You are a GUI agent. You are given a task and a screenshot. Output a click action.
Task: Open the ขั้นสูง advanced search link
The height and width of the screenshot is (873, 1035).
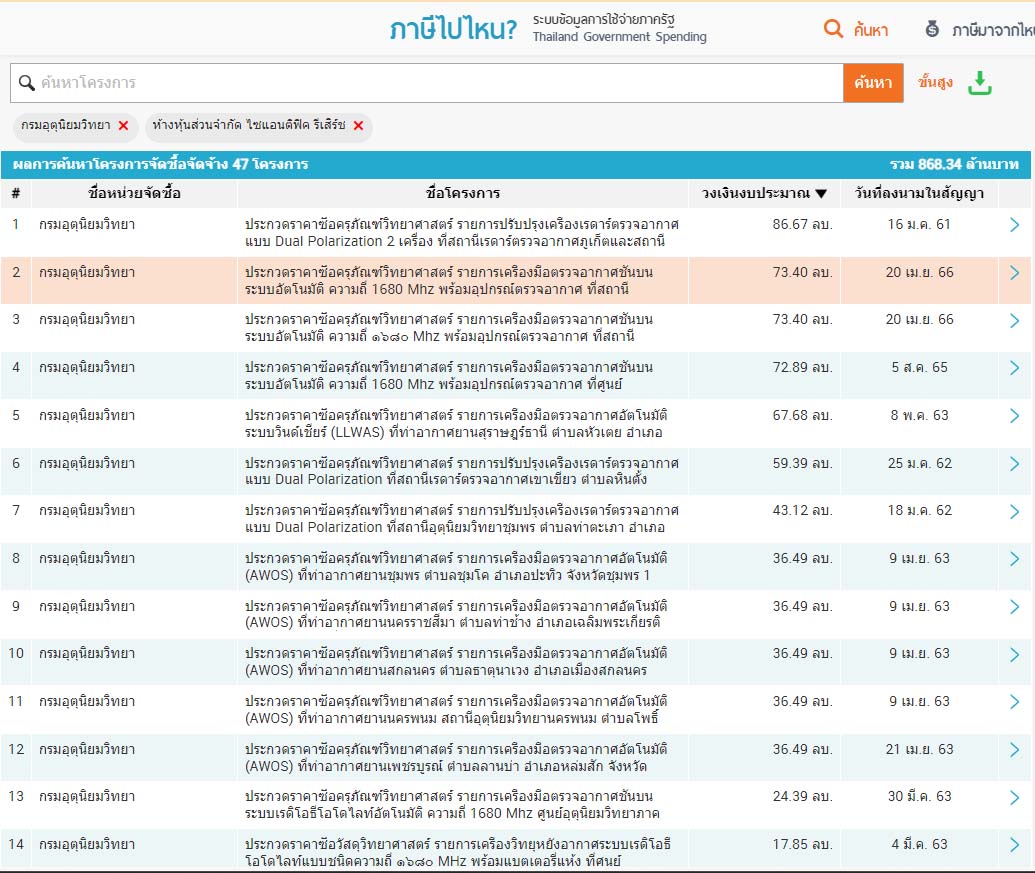(x=934, y=83)
